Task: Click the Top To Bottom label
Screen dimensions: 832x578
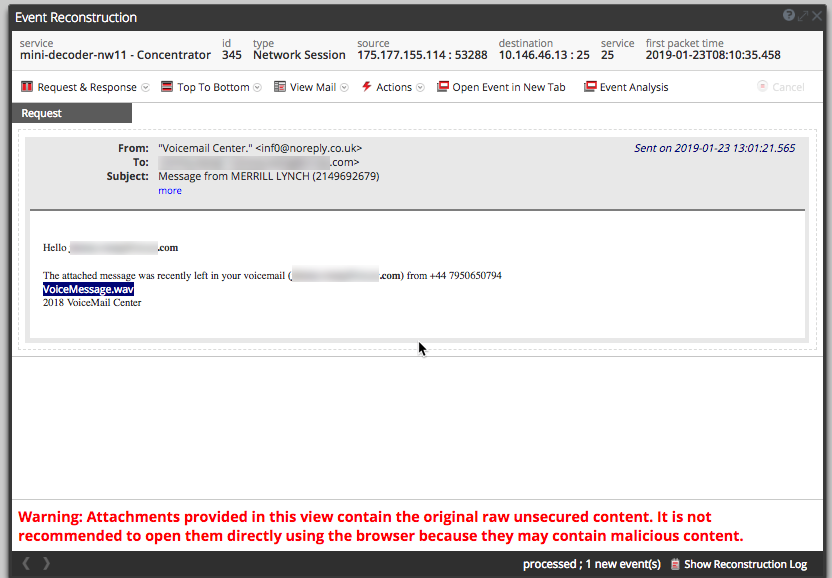Action: pos(213,87)
